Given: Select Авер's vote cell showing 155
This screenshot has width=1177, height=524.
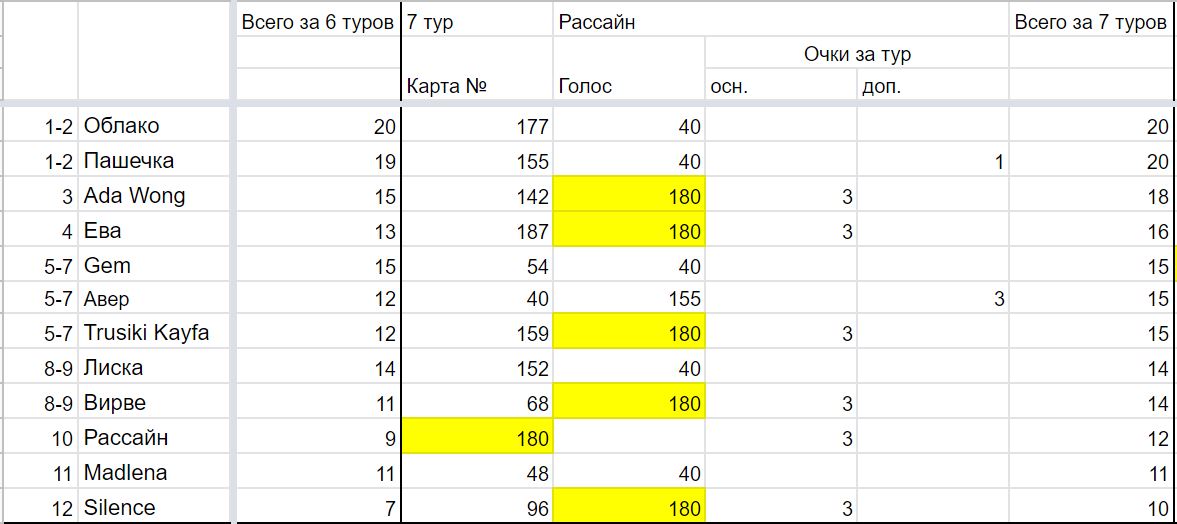Looking at the screenshot, I should 629,300.
